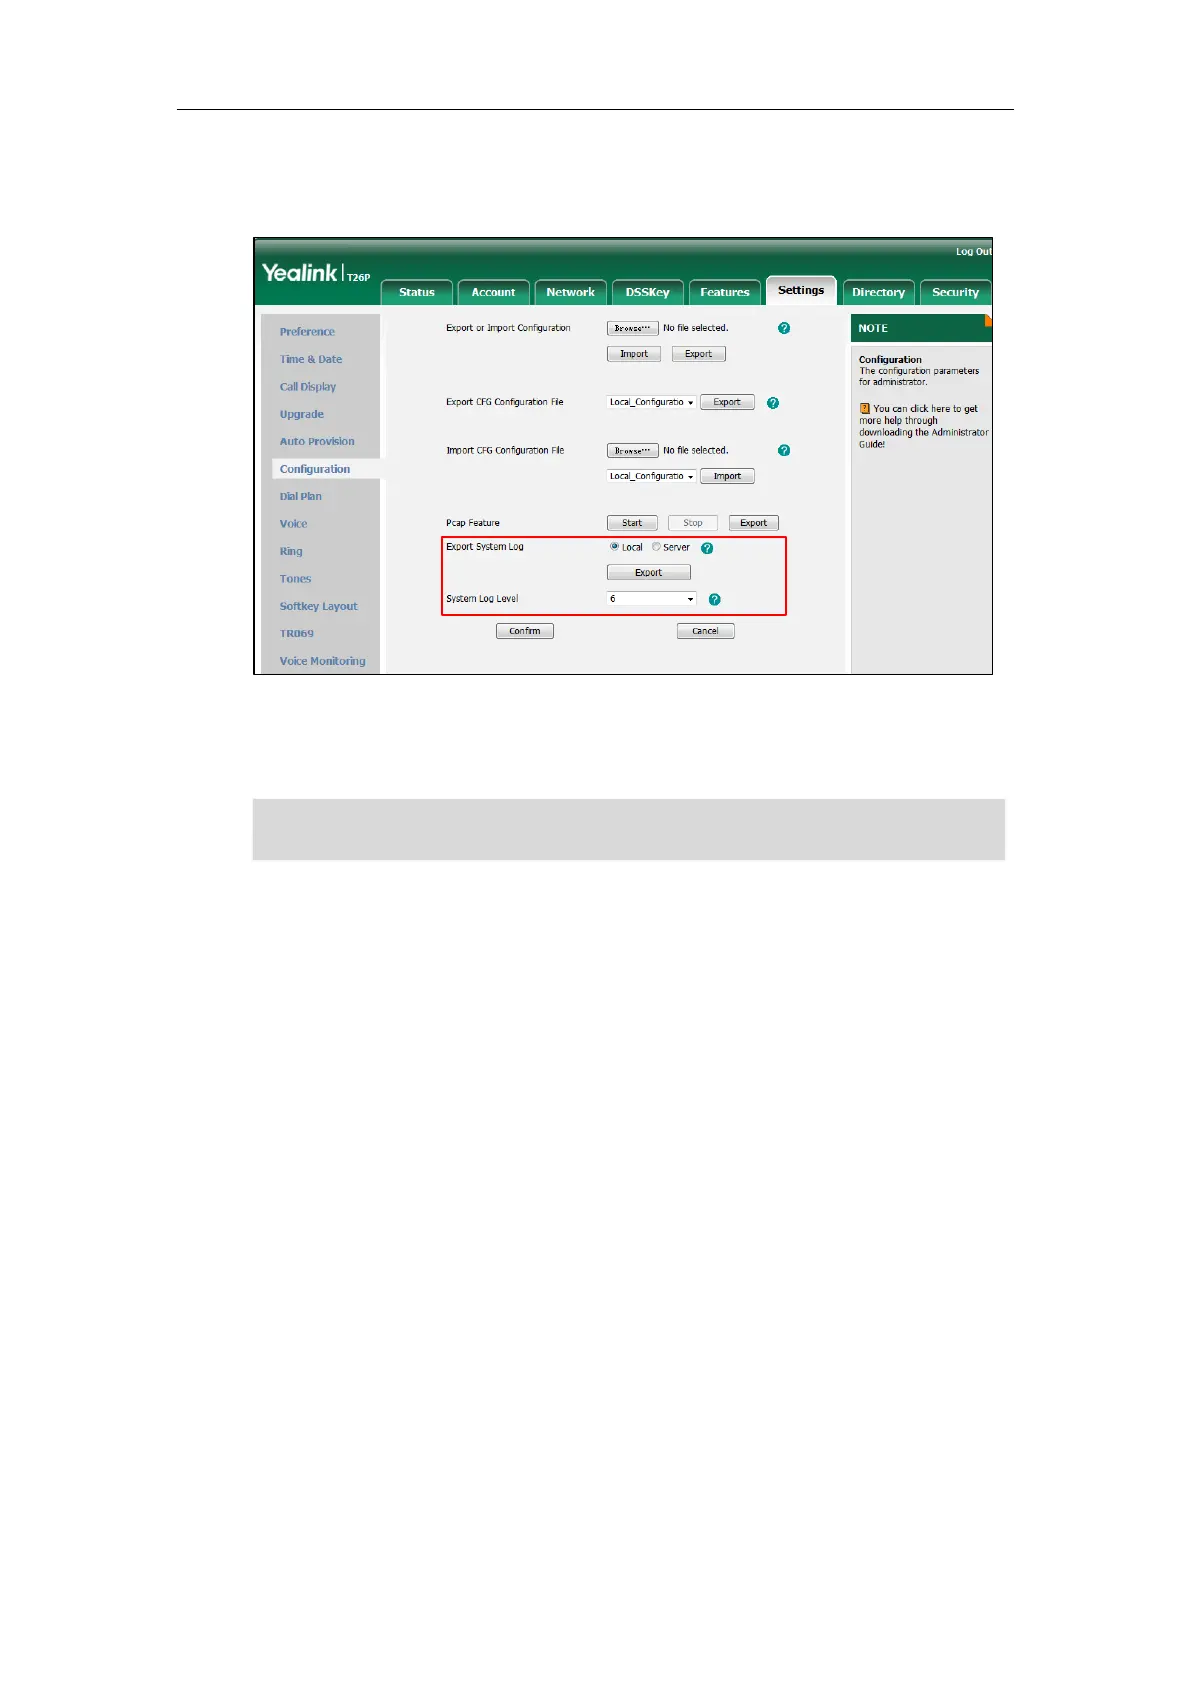
Task: Open help icon beside System Log Level
Action: coord(714,599)
